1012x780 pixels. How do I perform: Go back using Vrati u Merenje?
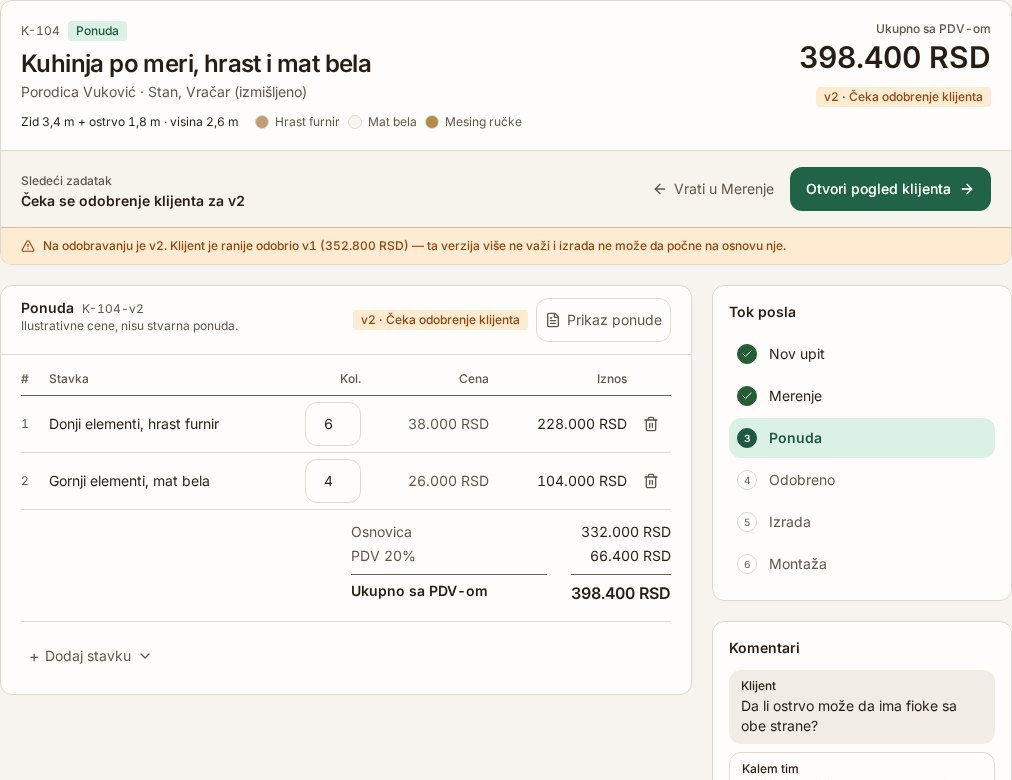click(x=713, y=189)
